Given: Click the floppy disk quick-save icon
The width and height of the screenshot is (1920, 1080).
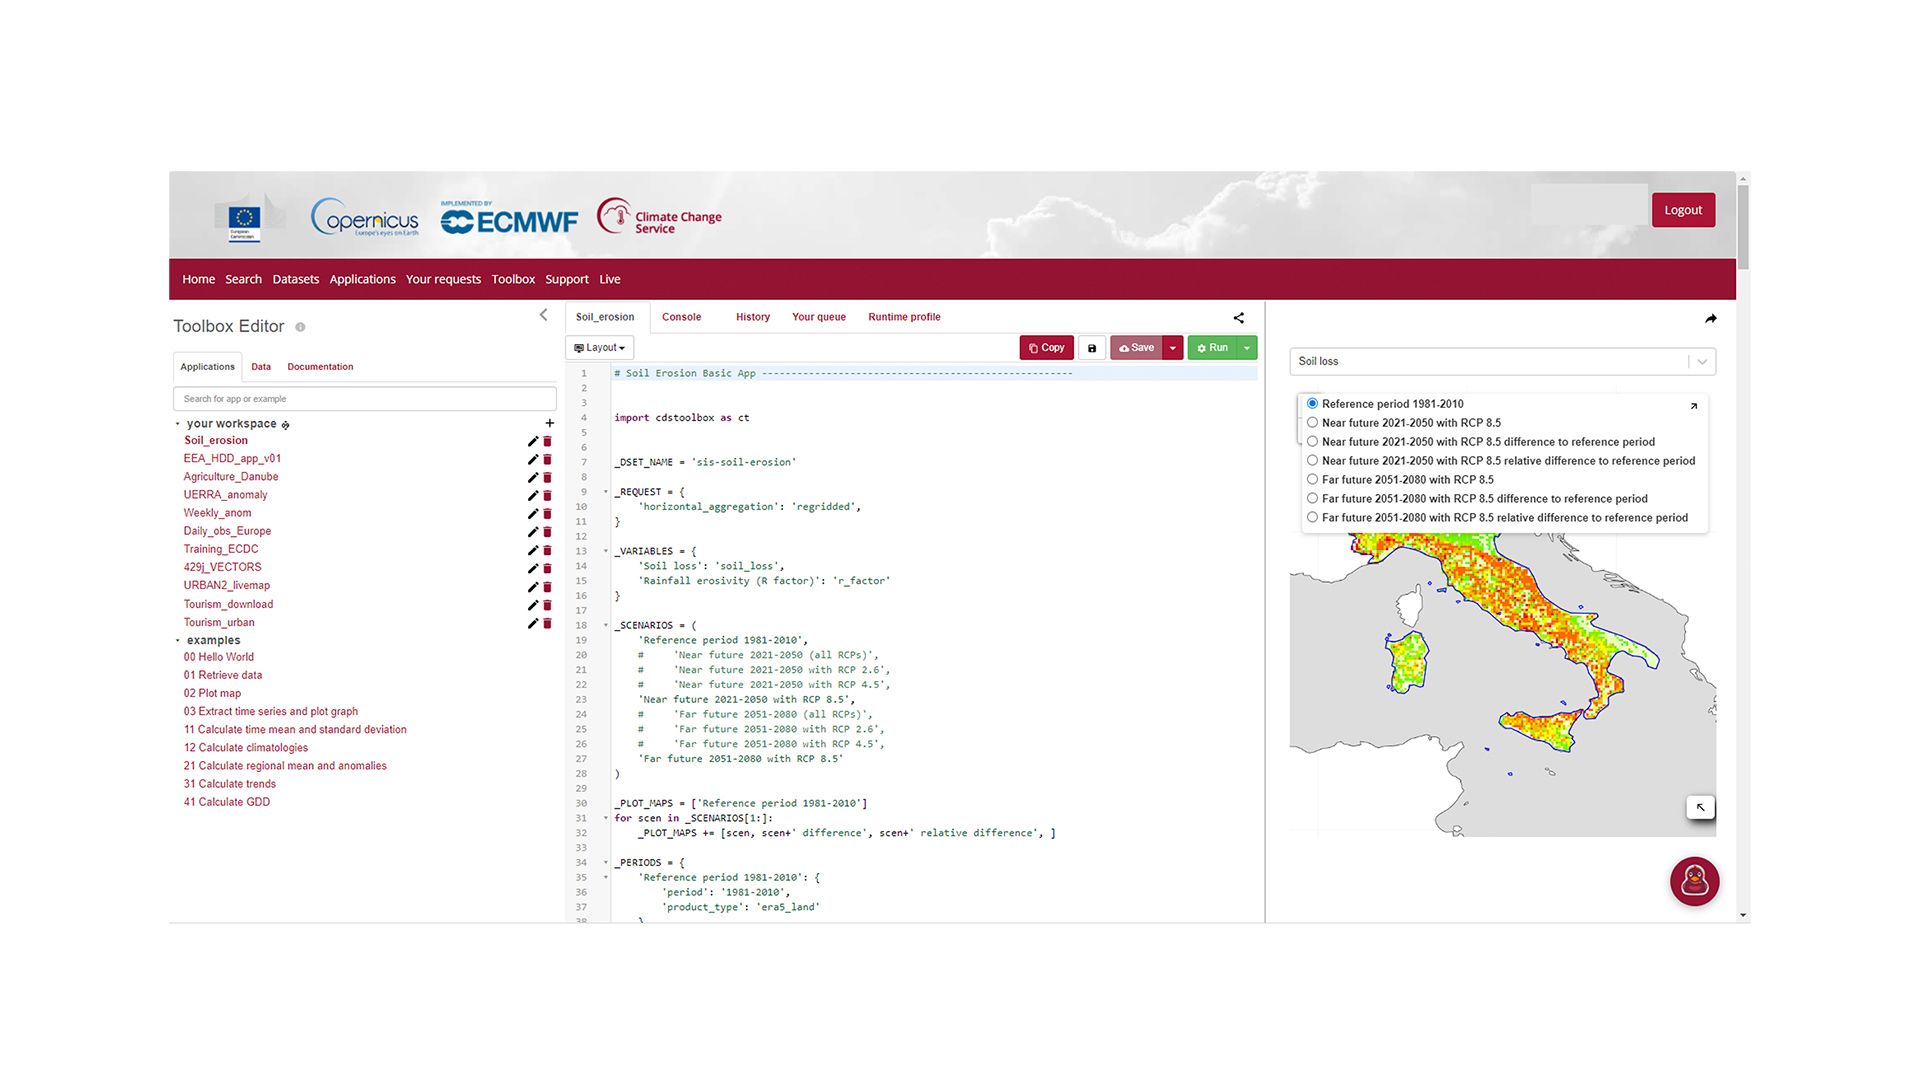Looking at the screenshot, I should click(x=1092, y=348).
